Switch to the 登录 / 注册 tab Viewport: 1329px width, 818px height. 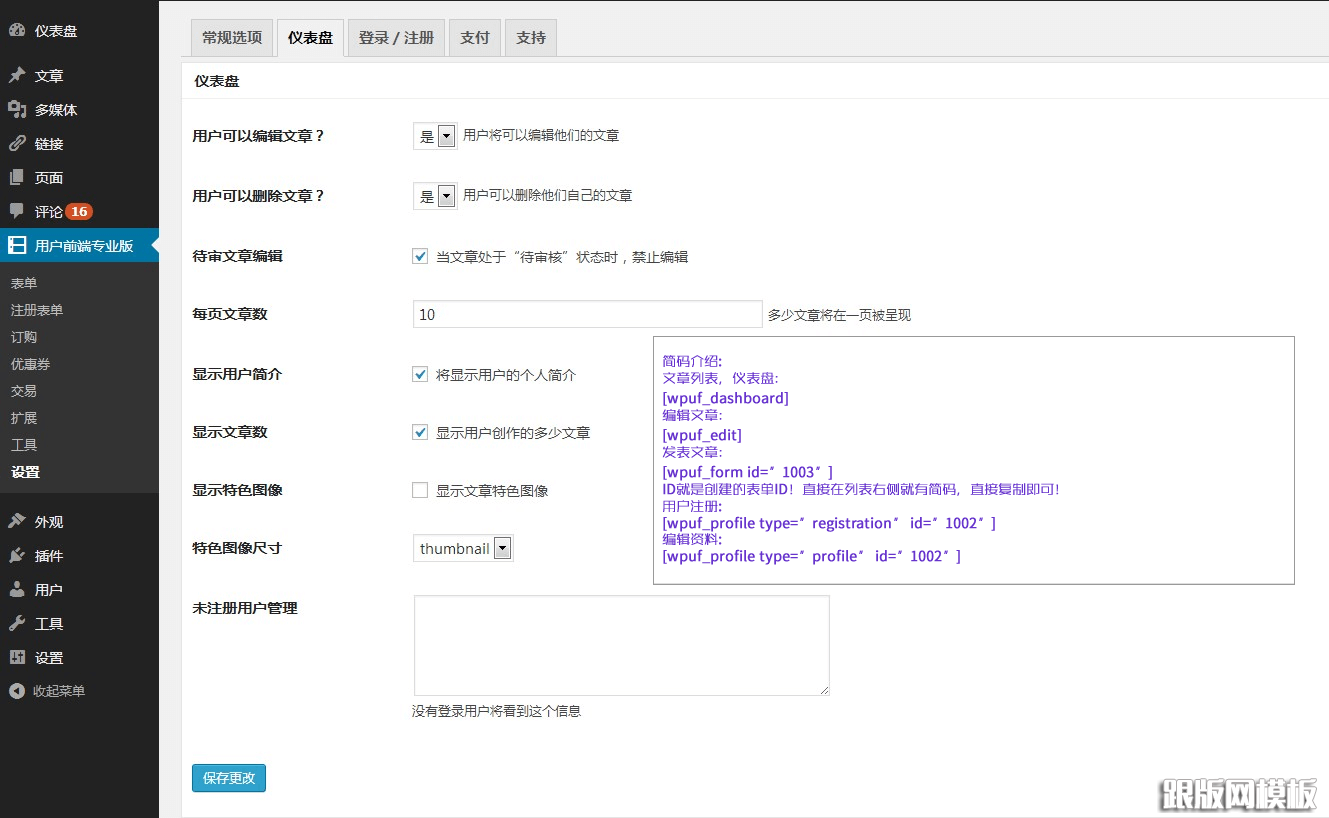coord(395,37)
